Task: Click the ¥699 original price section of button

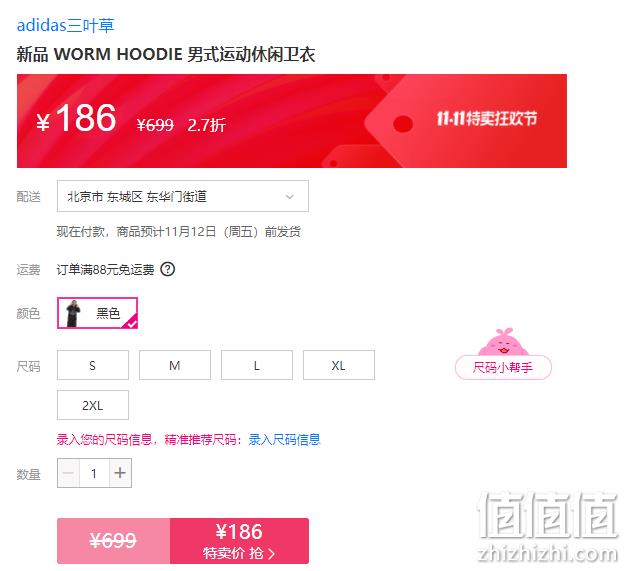Action: click(114, 541)
